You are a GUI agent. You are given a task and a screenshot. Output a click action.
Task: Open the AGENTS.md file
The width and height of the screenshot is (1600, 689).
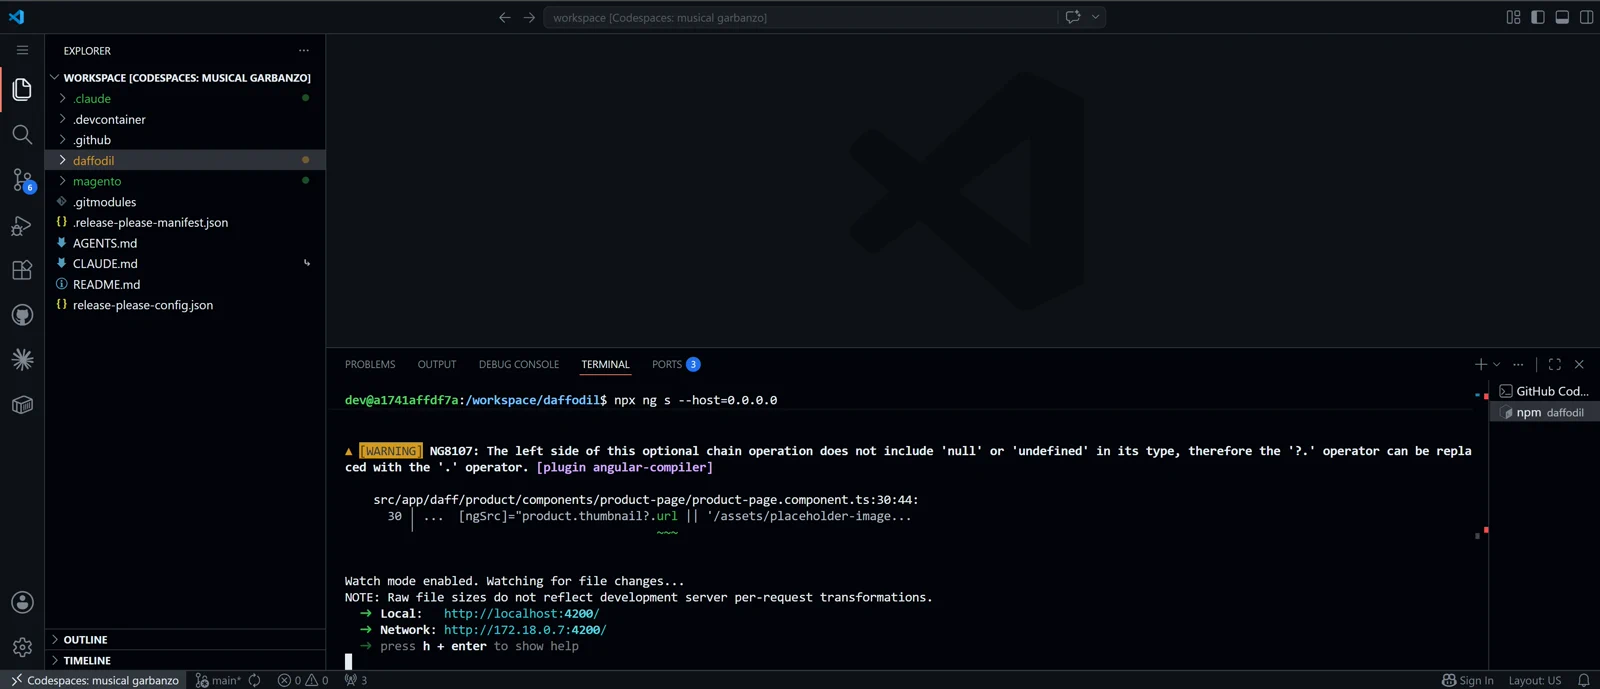pyautogui.click(x=185, y=243)
